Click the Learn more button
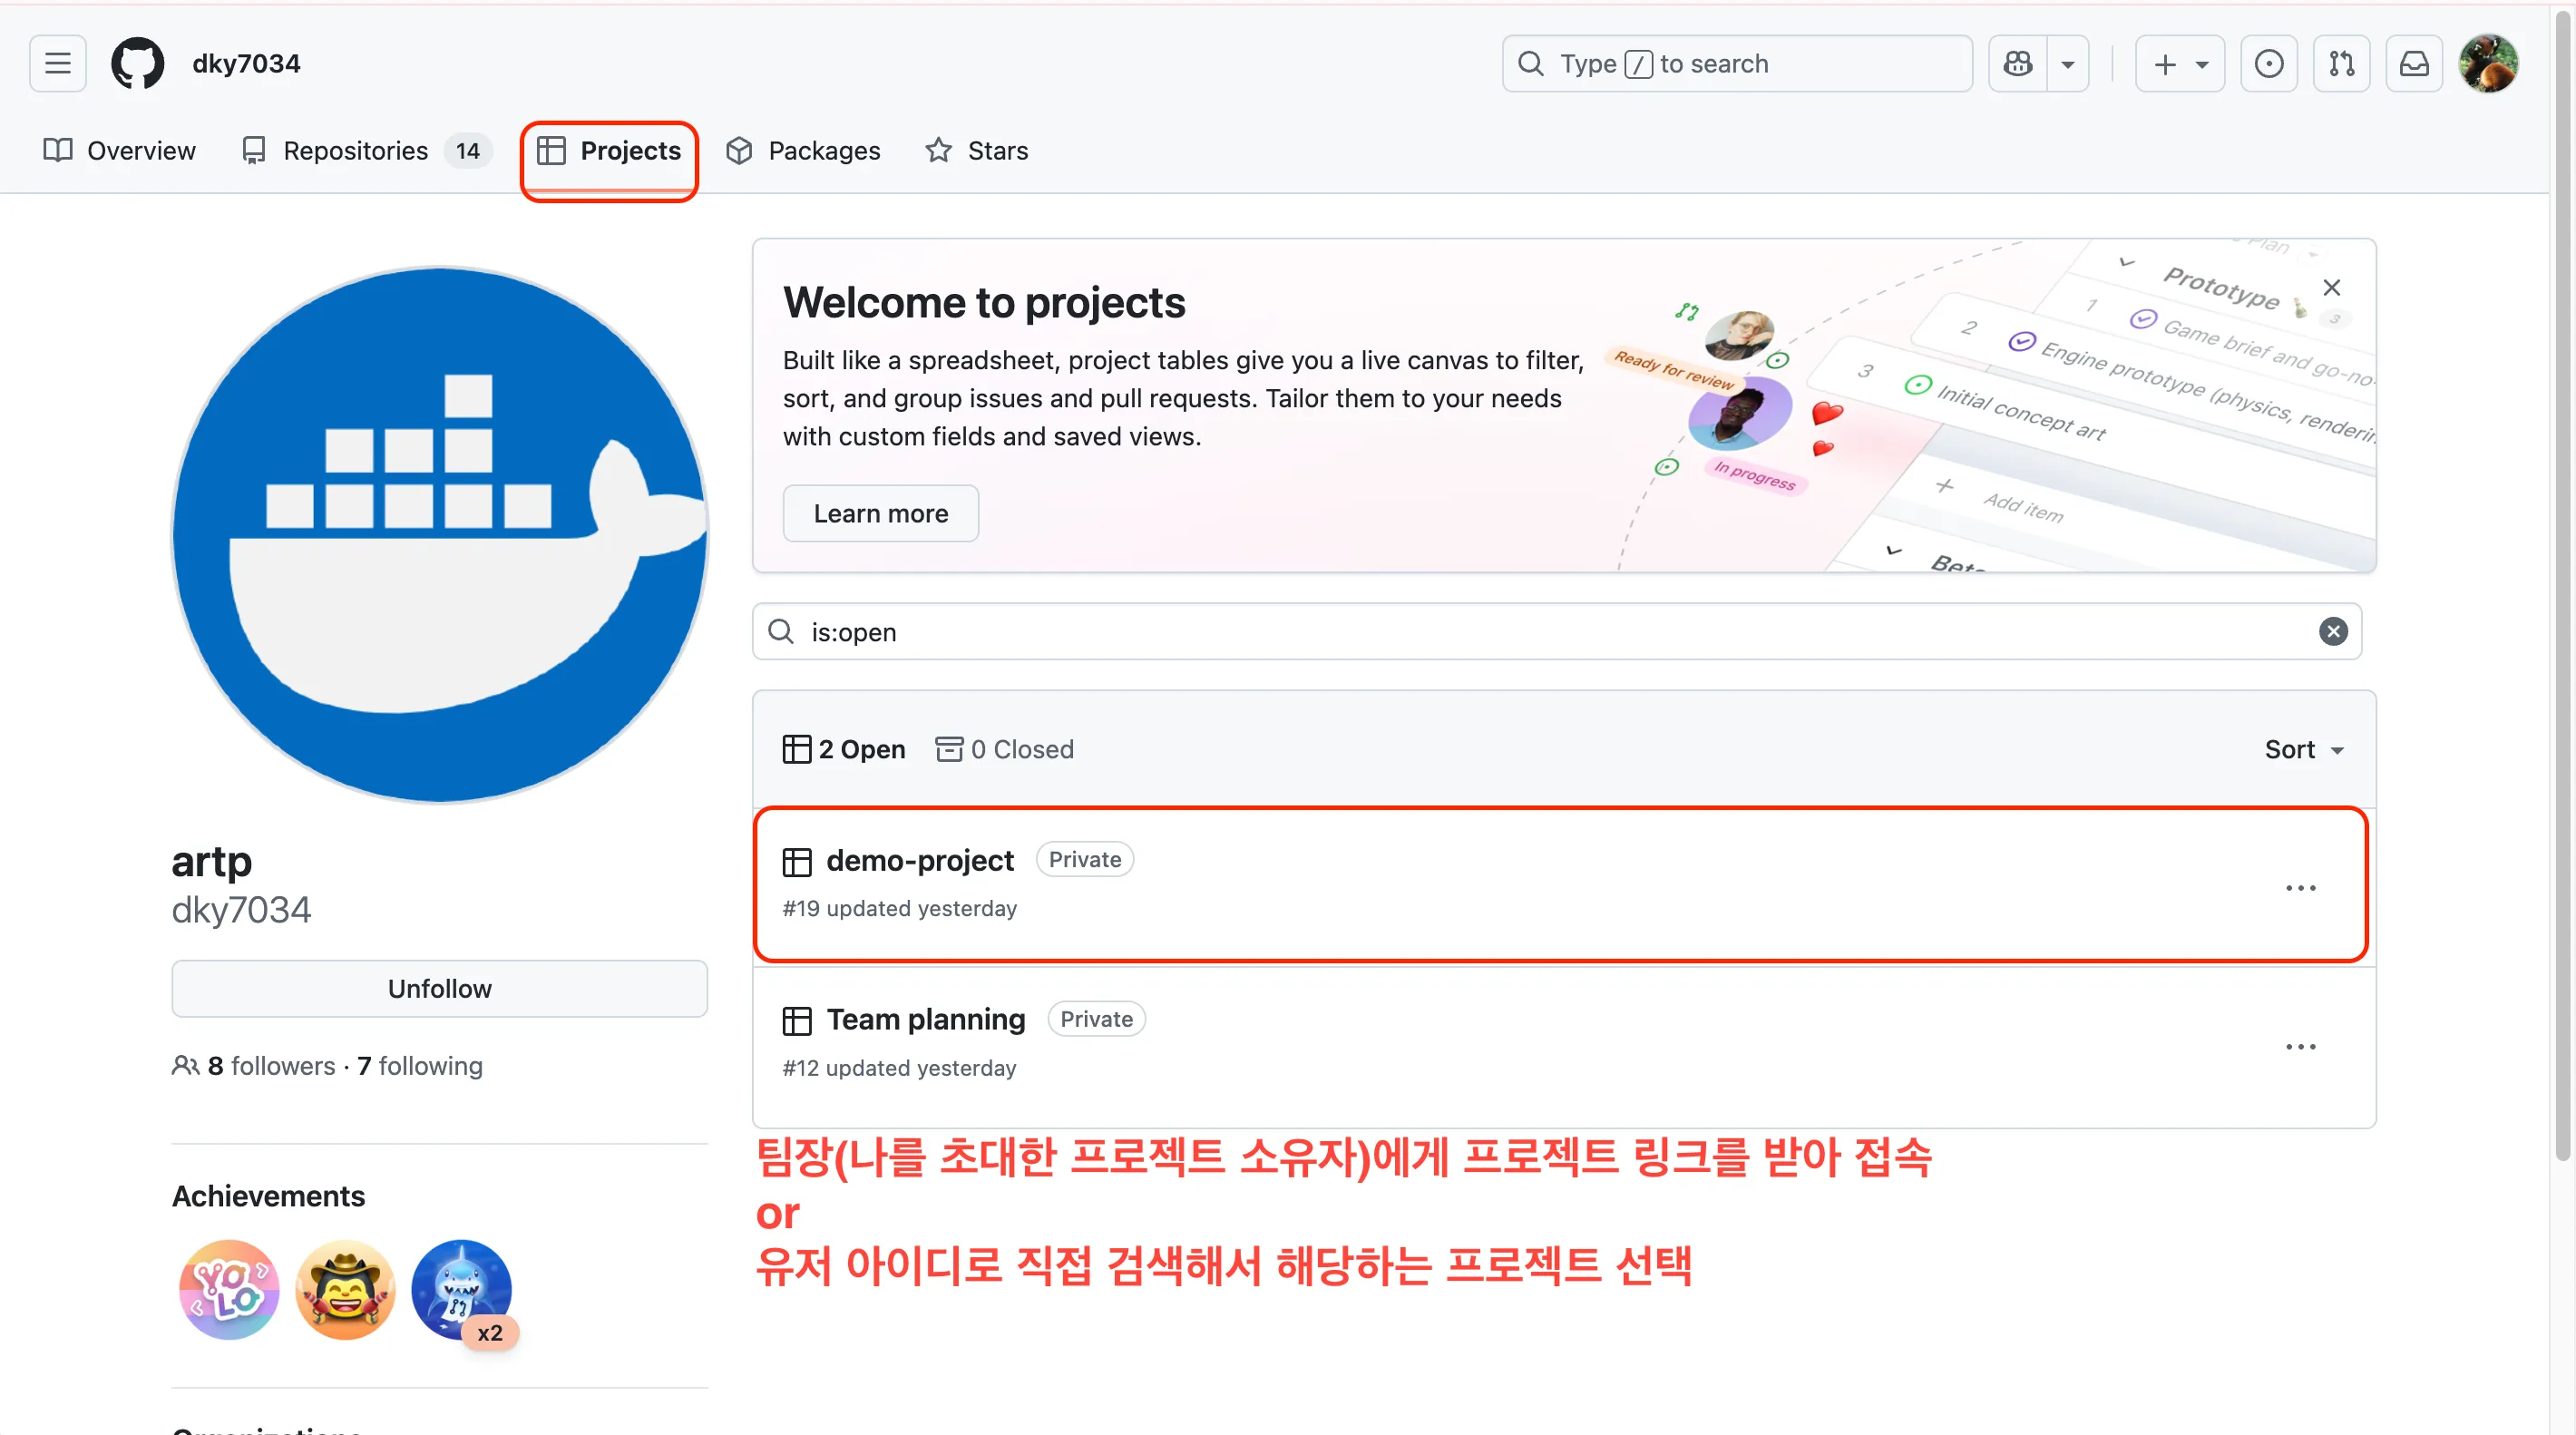Image resolution: width=2576 pixels, height=1435 pixels. click(880, 513)
